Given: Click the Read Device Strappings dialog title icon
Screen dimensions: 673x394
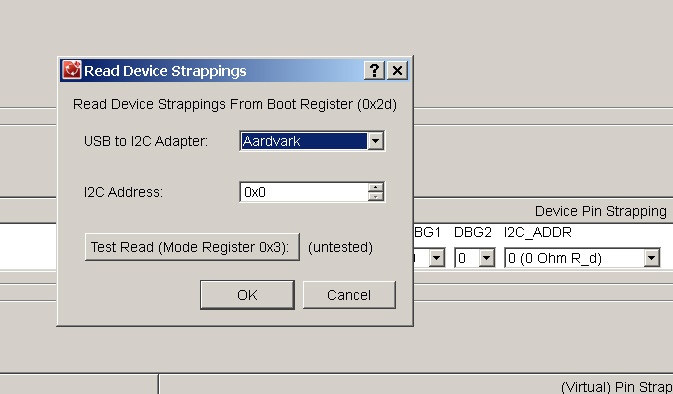Looking at the screenshot, I should click(71, 70).
